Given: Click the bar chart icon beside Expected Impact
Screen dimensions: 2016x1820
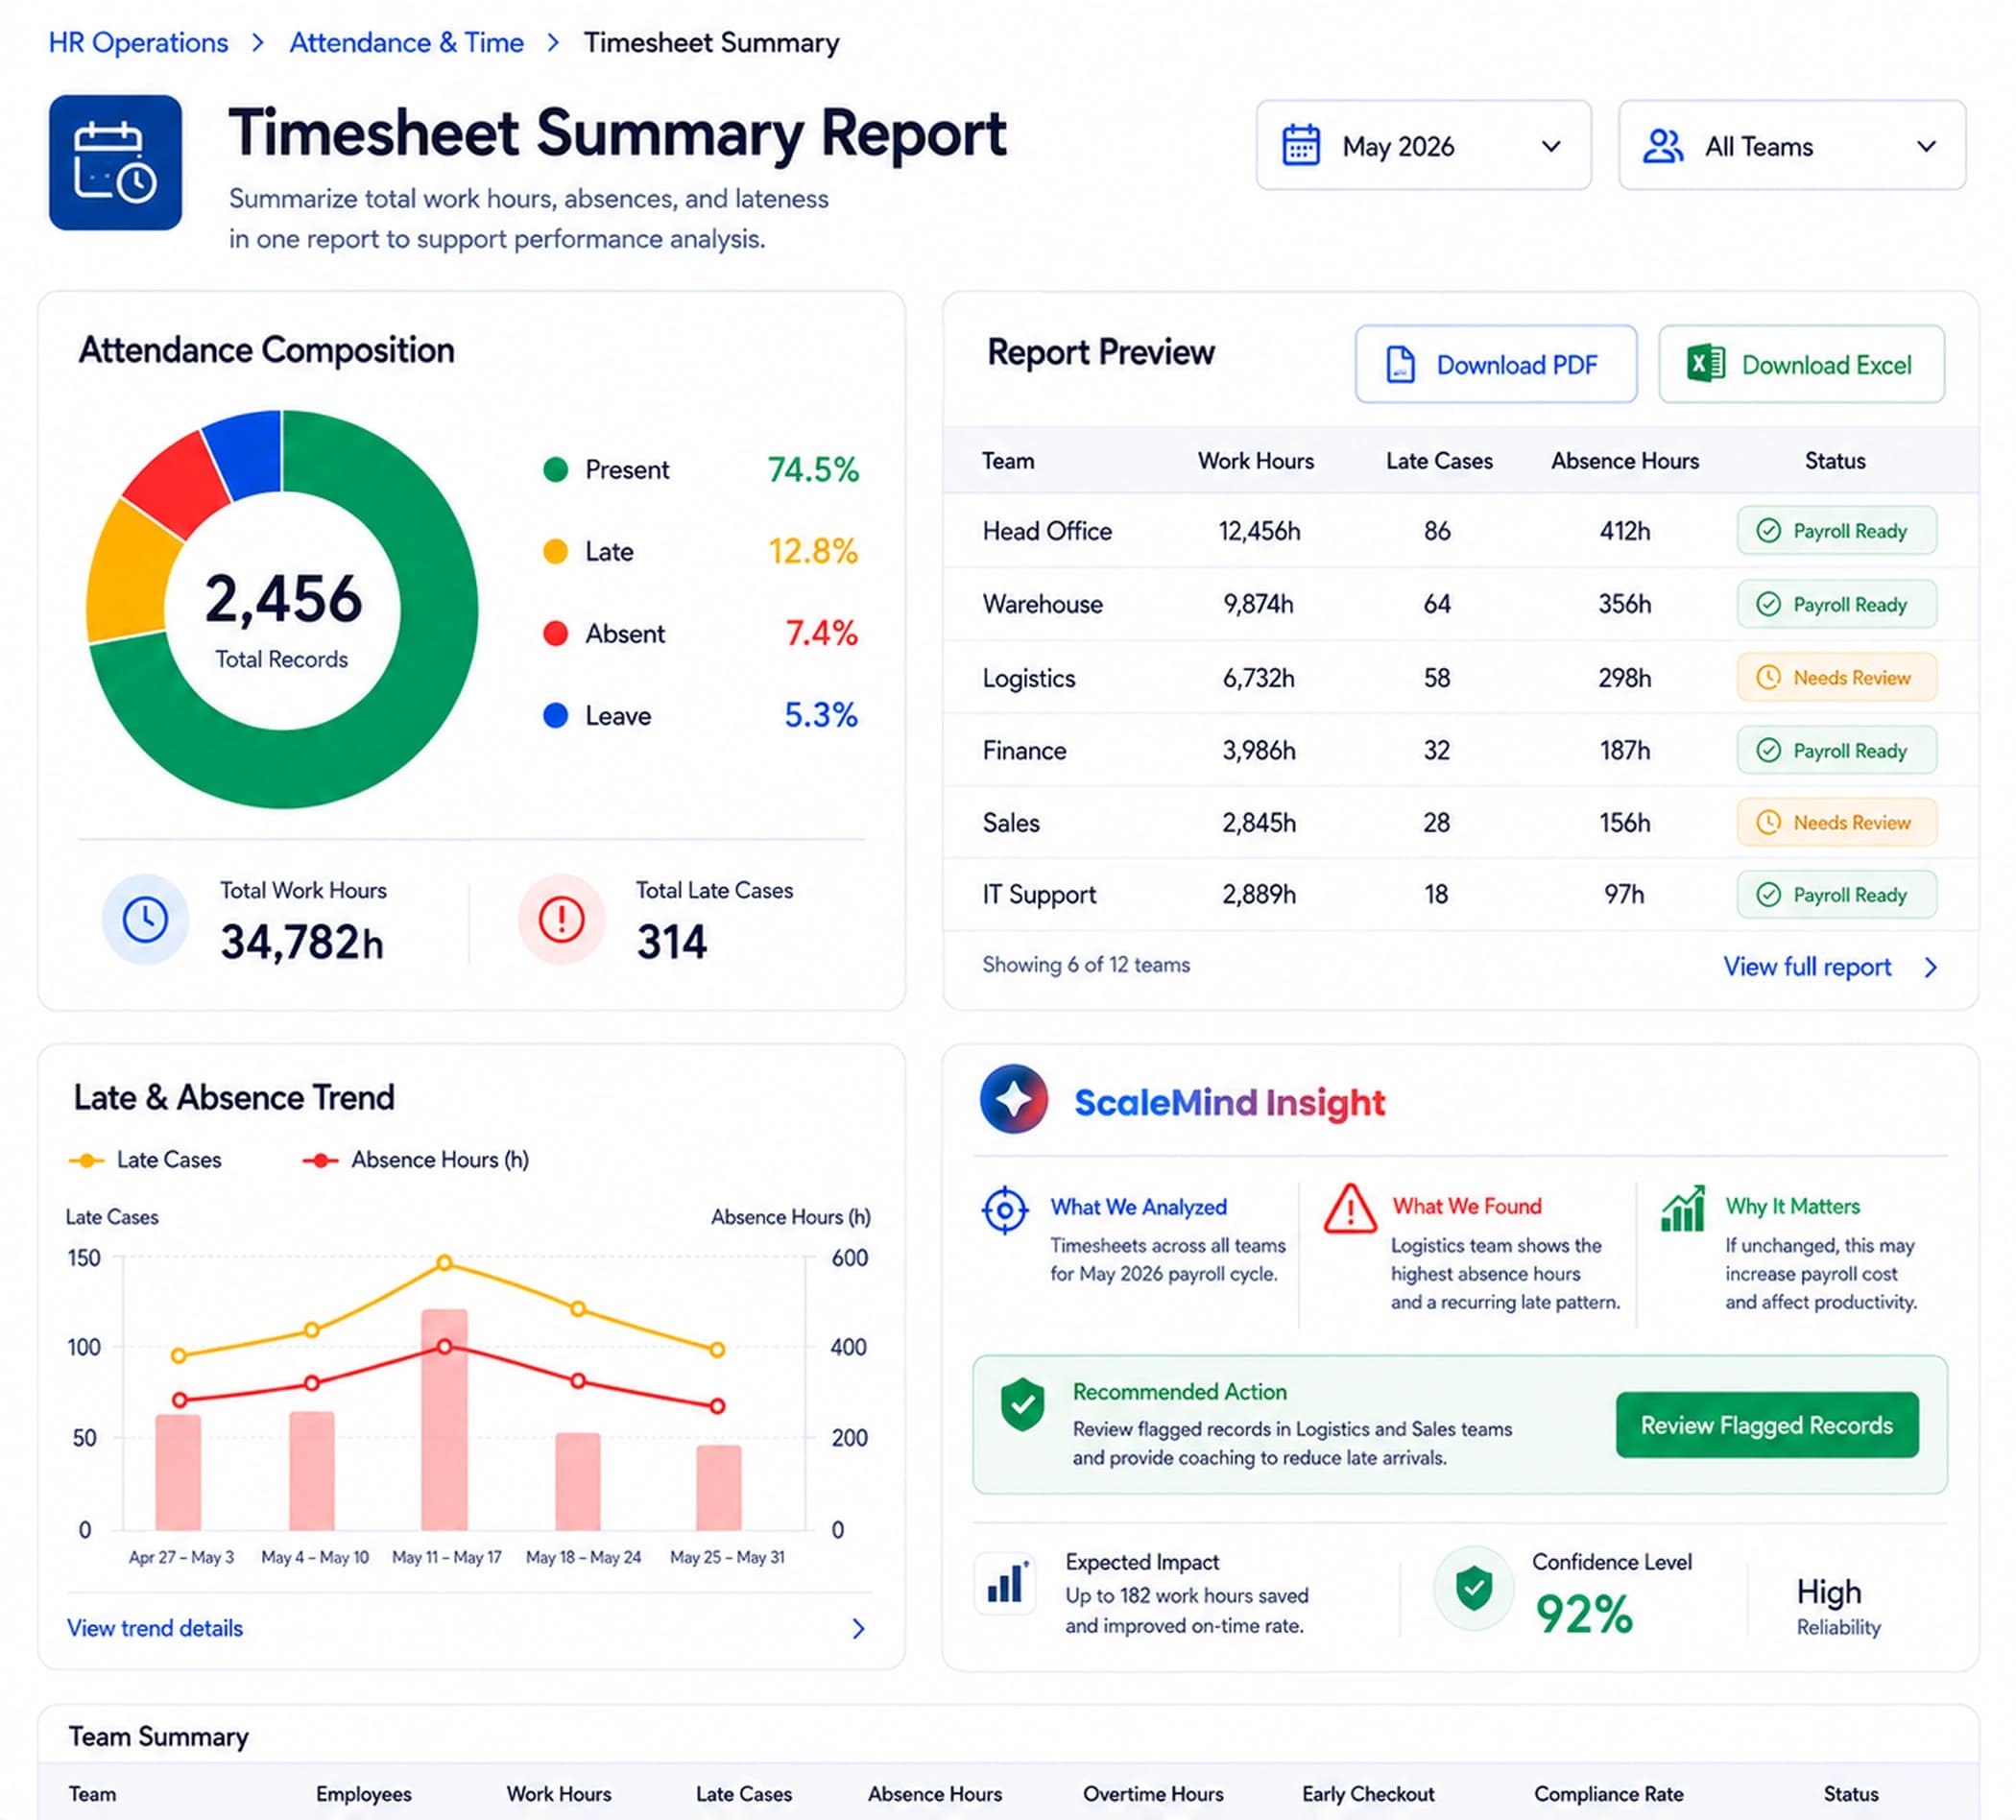Looking at the screenshot, I should point(1005,1584).
